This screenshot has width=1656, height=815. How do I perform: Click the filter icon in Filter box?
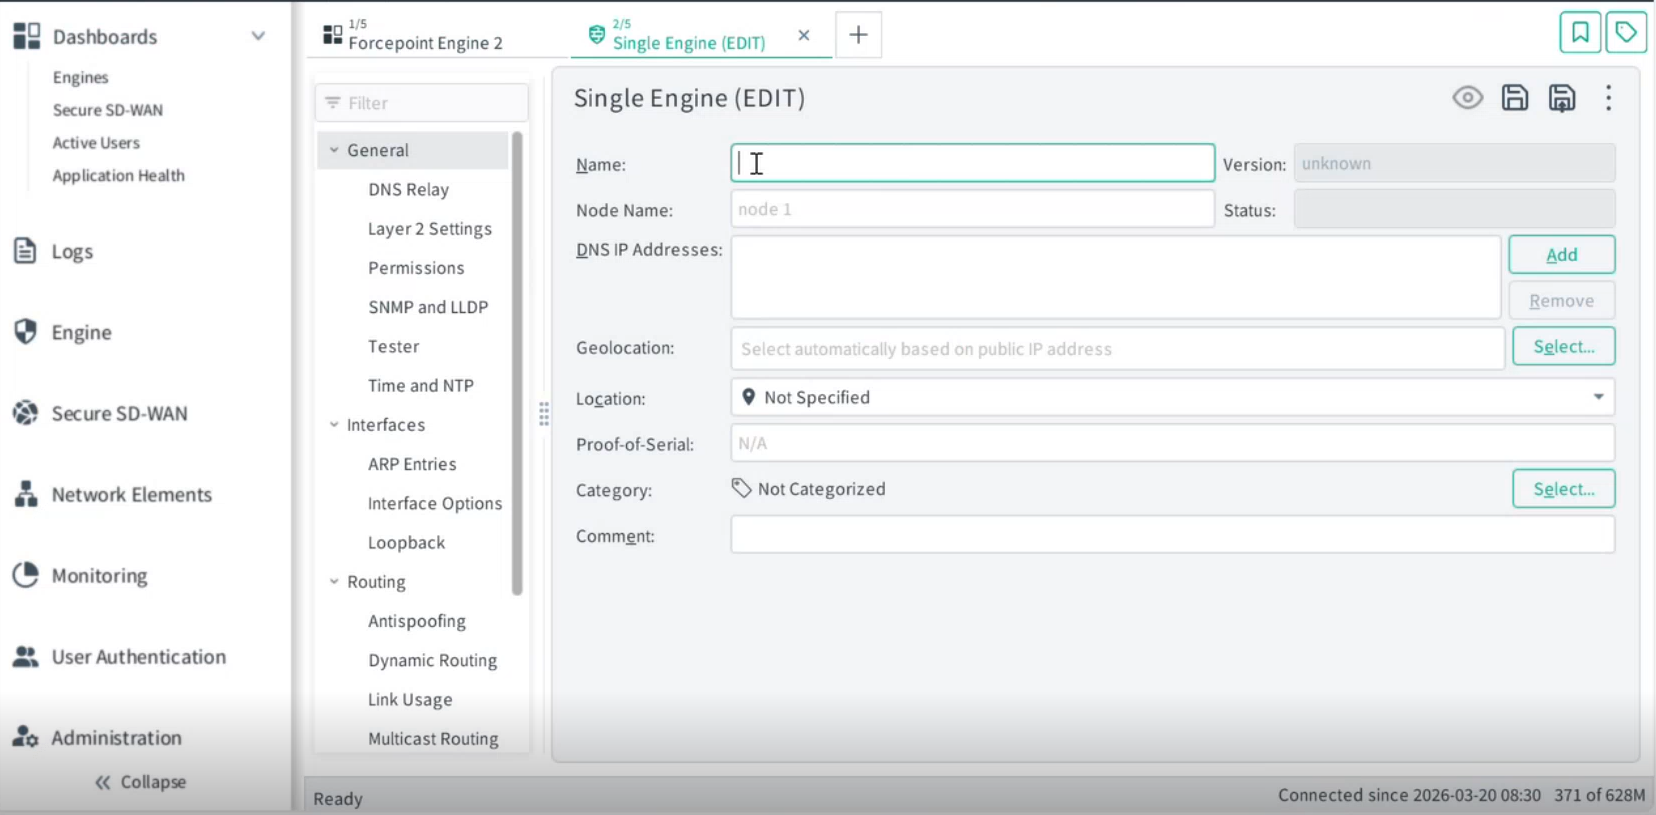332,102
